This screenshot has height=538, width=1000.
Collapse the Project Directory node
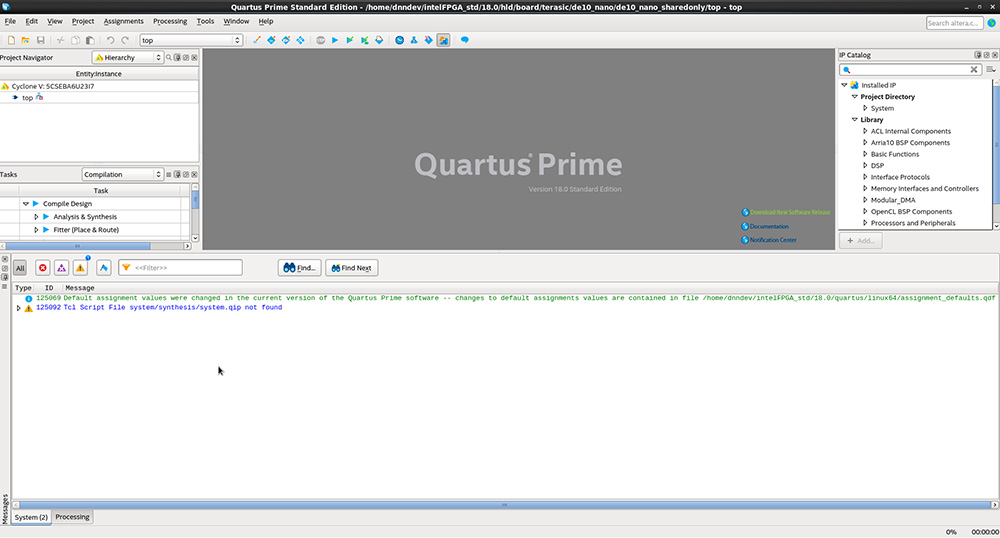[855, 96]
